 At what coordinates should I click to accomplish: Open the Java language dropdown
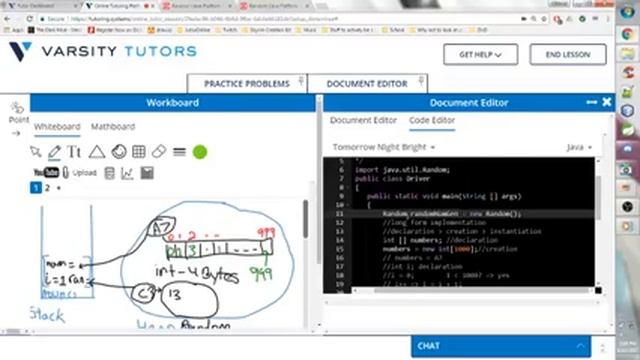579,147
